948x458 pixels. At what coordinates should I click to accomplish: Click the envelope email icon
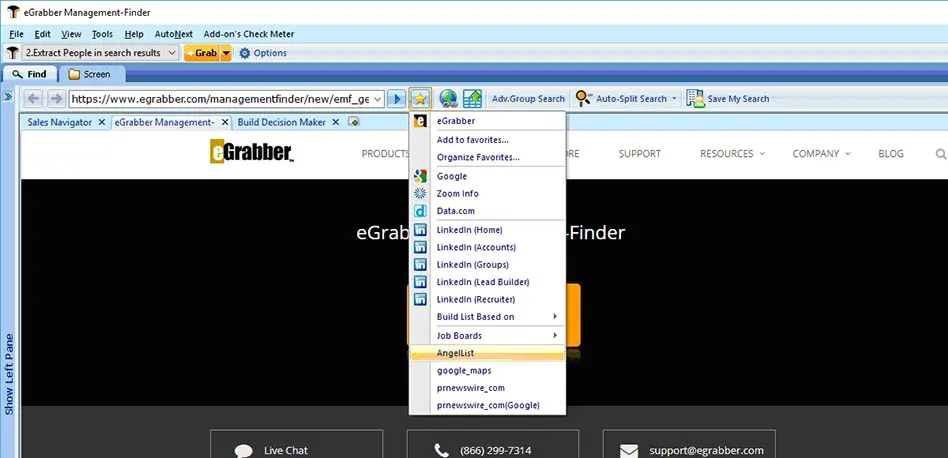(629, 451)
